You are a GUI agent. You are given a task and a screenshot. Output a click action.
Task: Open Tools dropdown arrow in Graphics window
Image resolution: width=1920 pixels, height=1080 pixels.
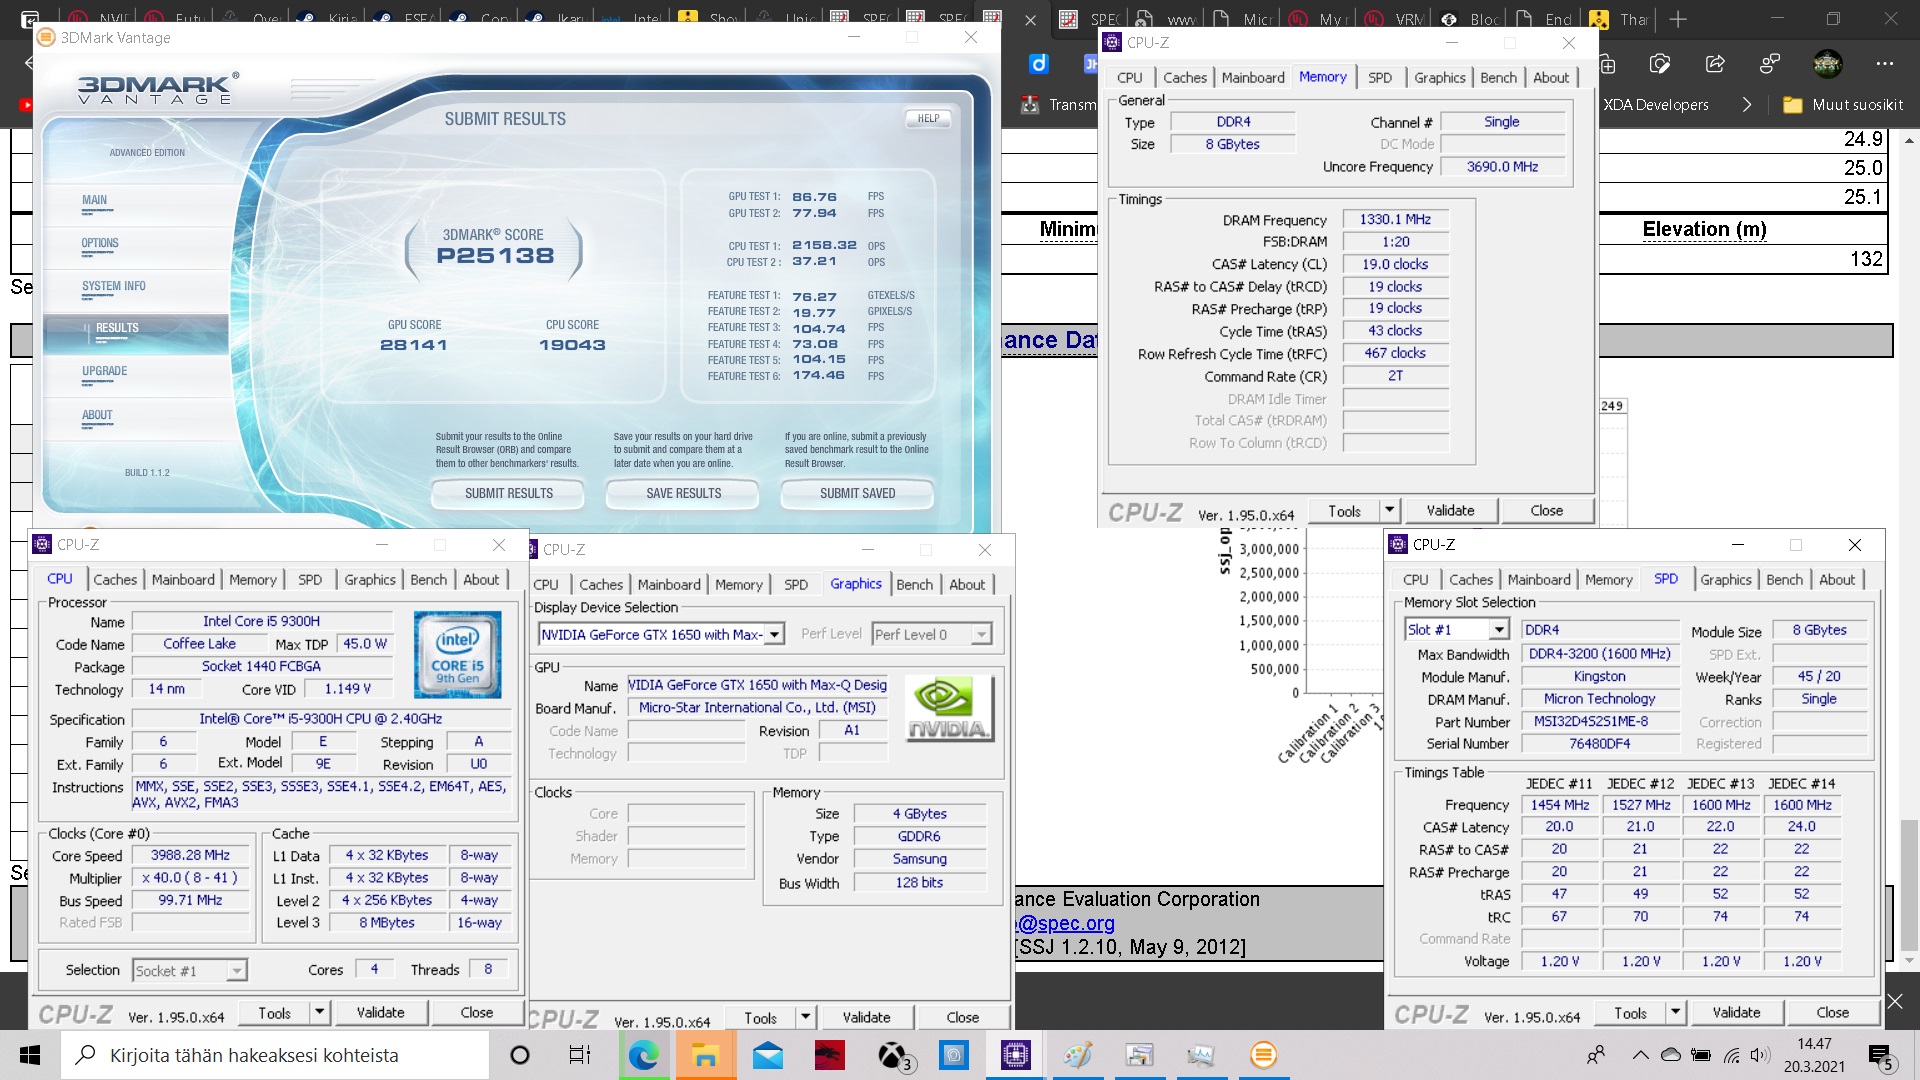805,1017
